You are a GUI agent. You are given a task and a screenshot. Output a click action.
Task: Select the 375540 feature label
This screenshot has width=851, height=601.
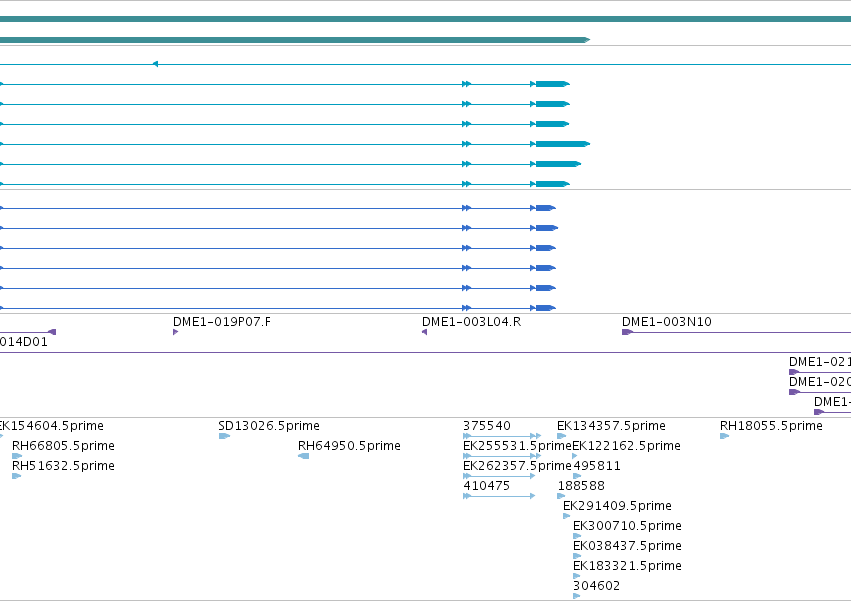coord(486,426)
